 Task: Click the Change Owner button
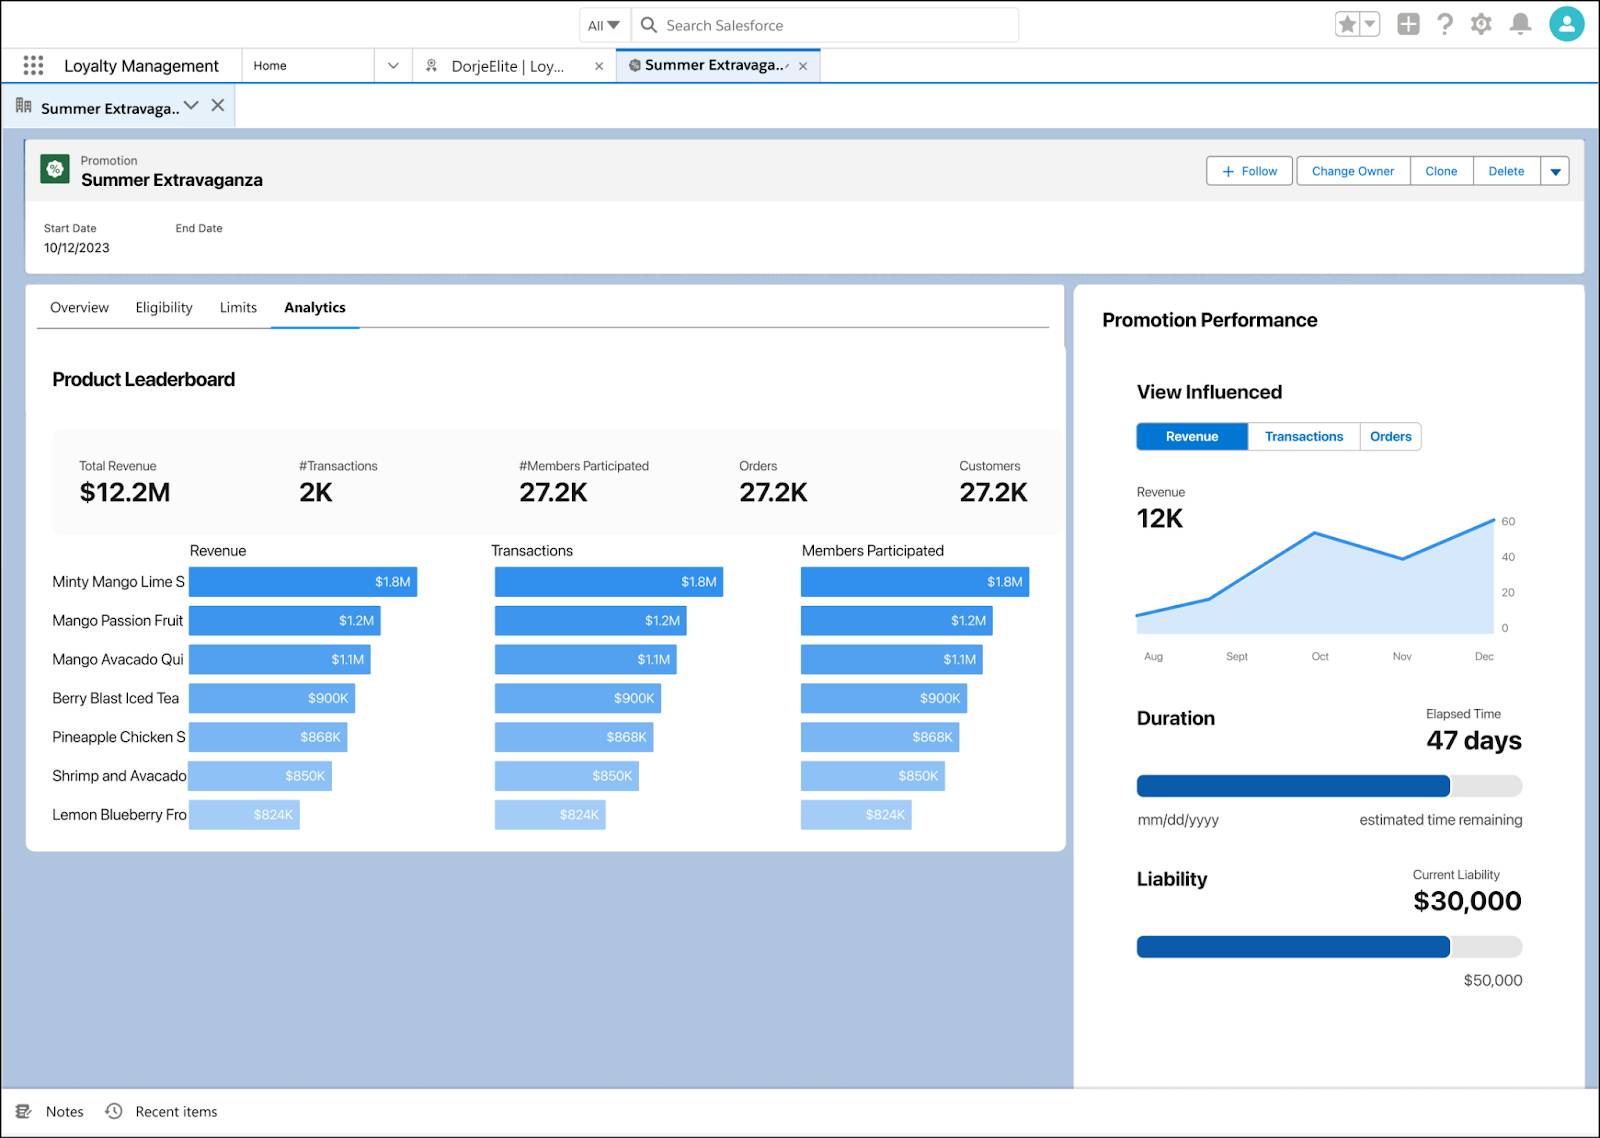click(1353, 171)
